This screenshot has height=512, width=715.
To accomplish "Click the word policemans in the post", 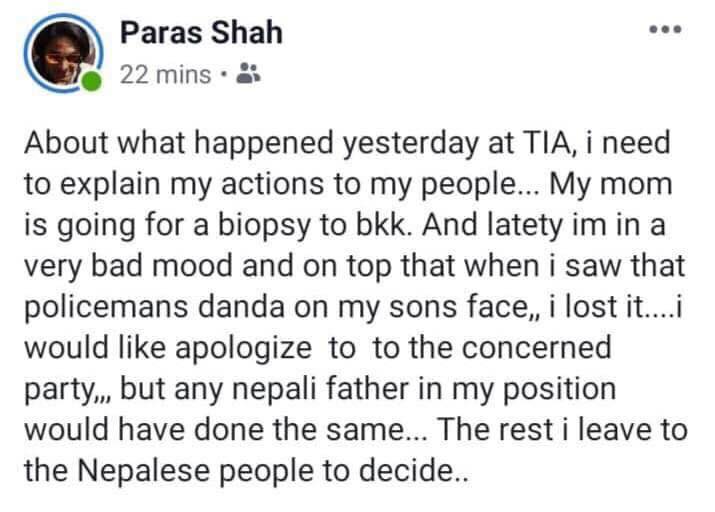I will coord(106,307).
